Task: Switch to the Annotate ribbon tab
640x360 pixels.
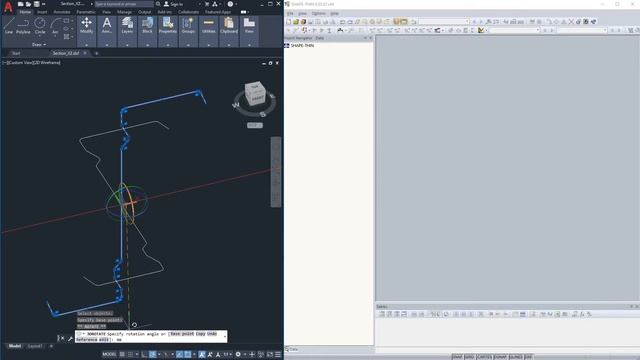Action: tap(62, 12)
